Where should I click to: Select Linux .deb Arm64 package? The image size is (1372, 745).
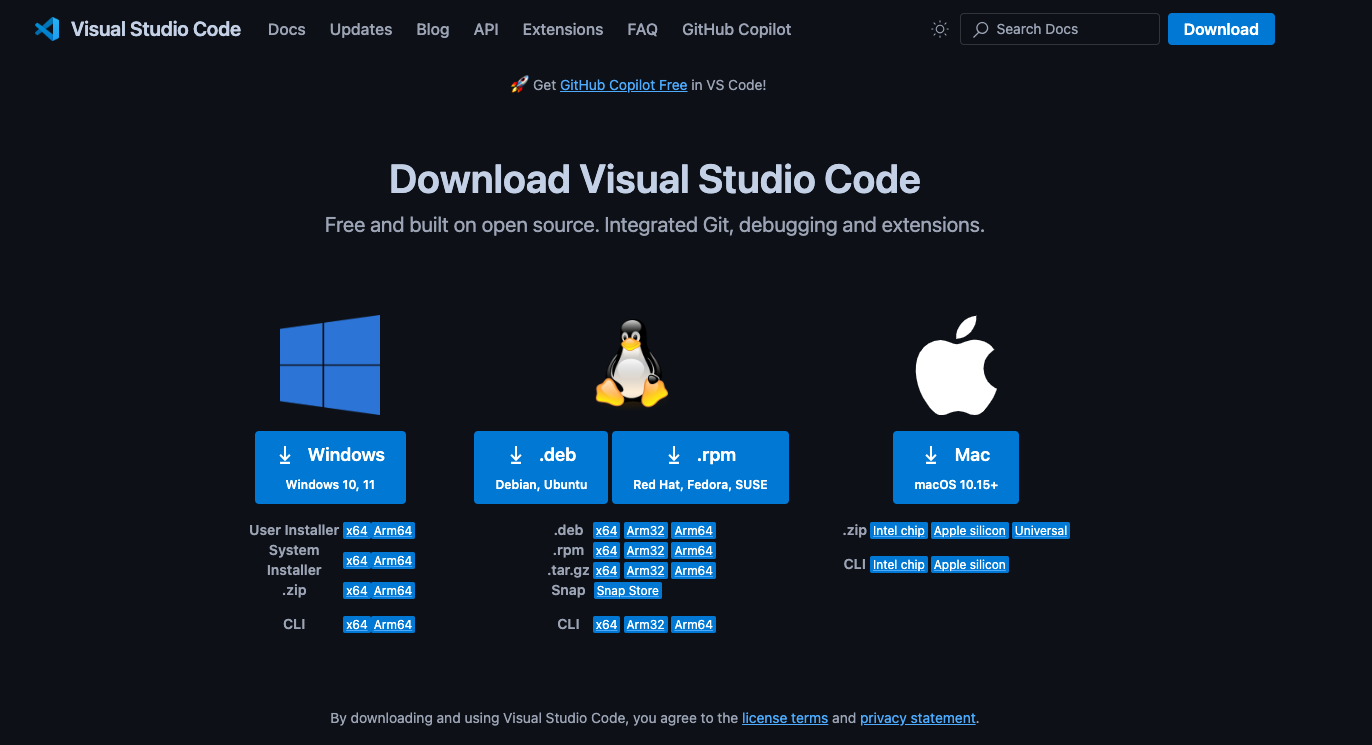tap(694, 531)
